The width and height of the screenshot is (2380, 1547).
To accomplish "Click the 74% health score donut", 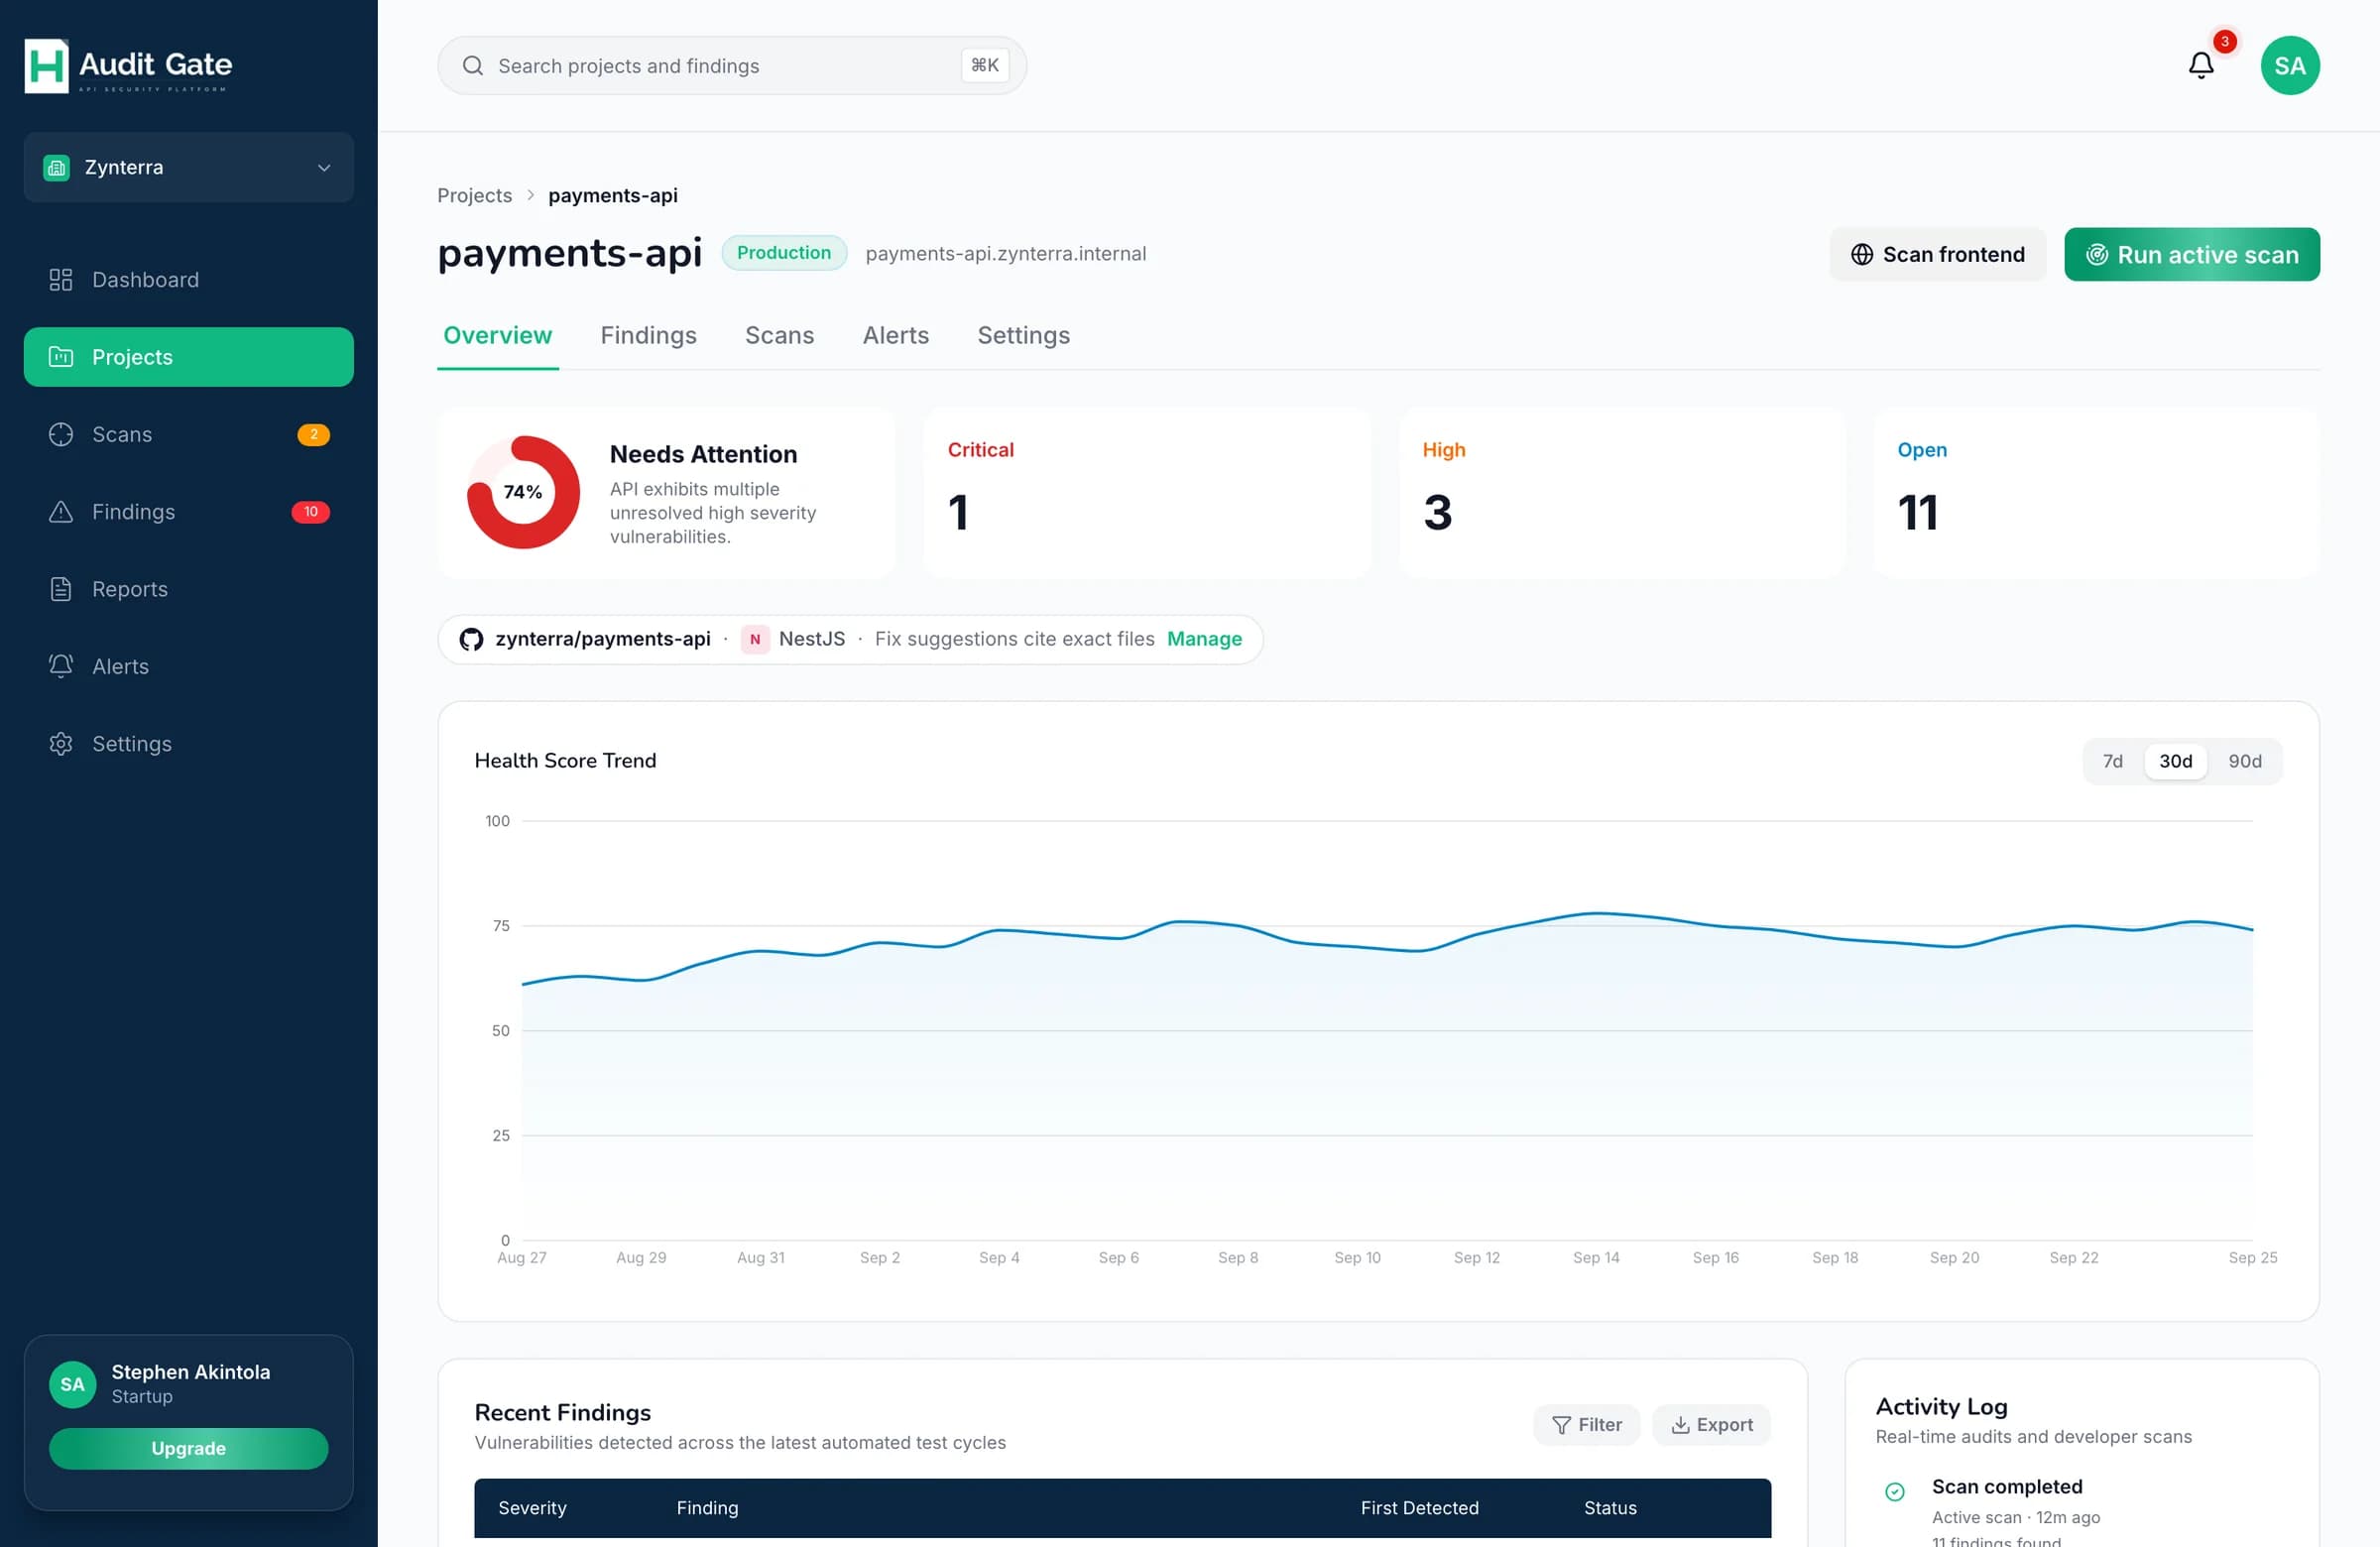I will (x=523, y=492).
